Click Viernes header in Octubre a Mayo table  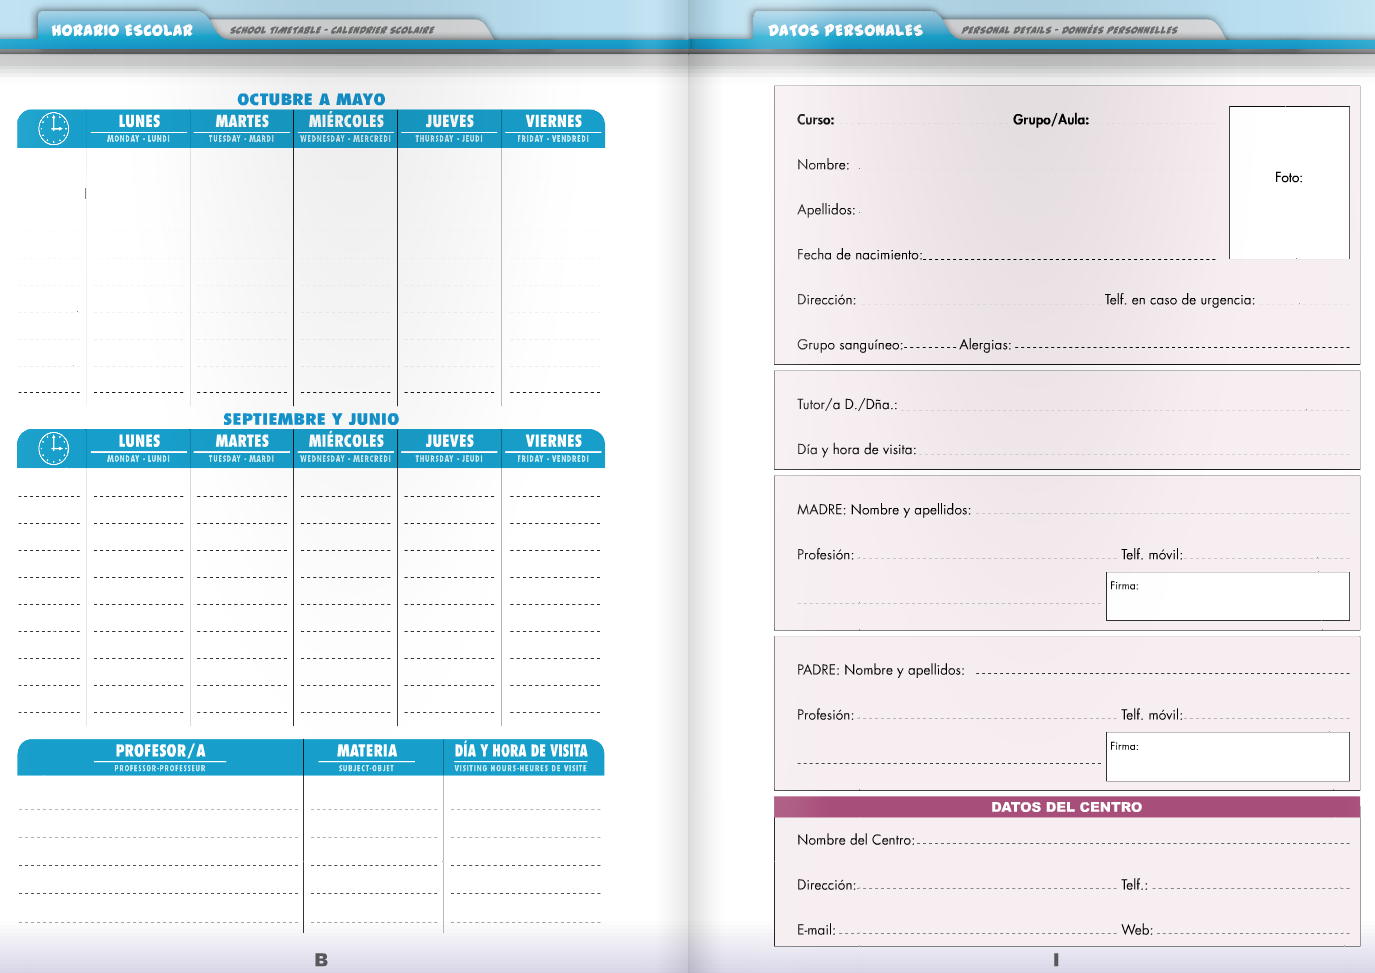pyautogui.click(x=553, y=128)
